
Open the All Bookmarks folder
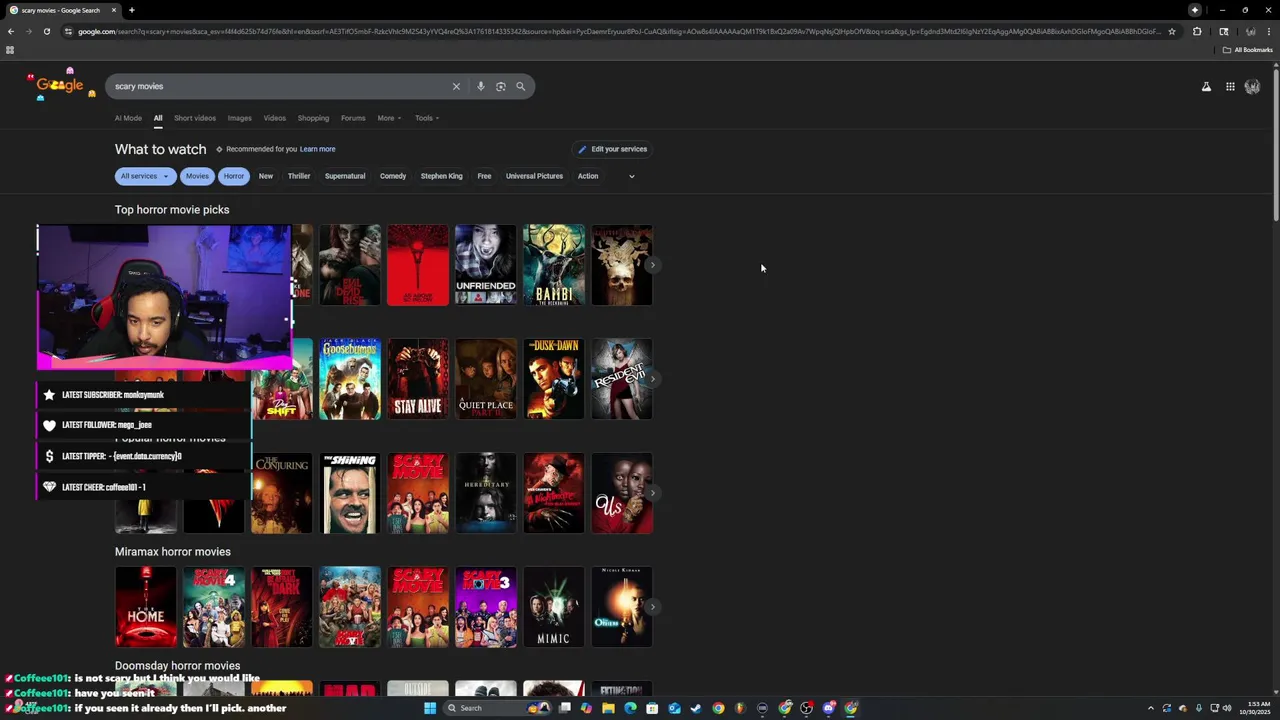pos(1248,50)
